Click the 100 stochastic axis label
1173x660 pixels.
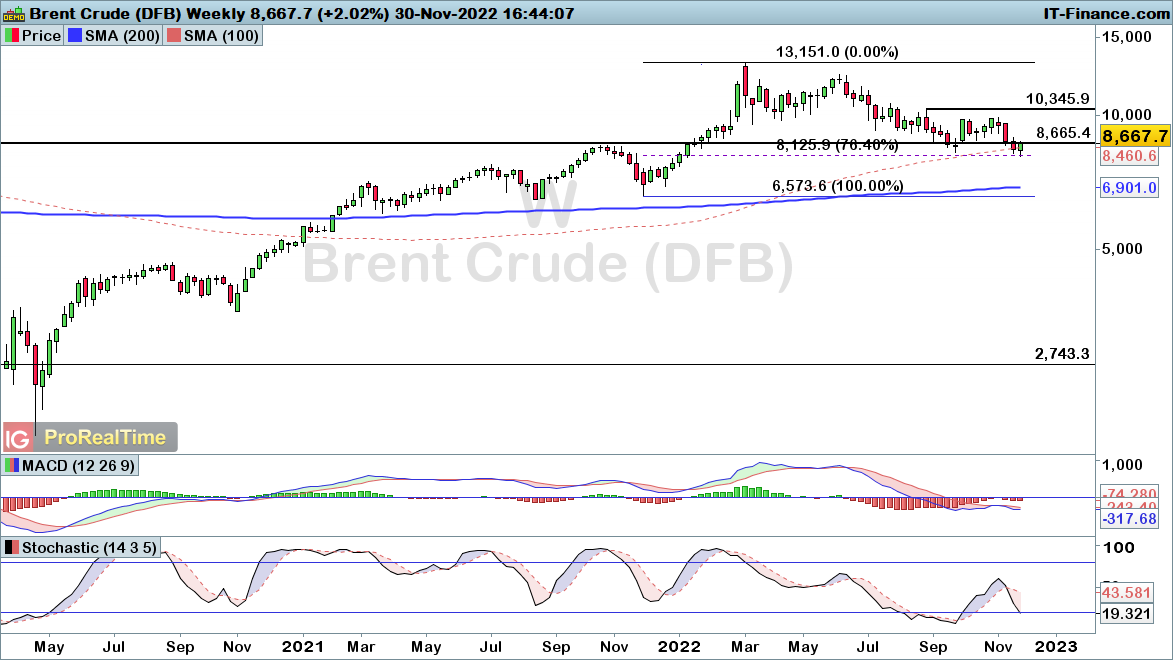coord(1120,548)
